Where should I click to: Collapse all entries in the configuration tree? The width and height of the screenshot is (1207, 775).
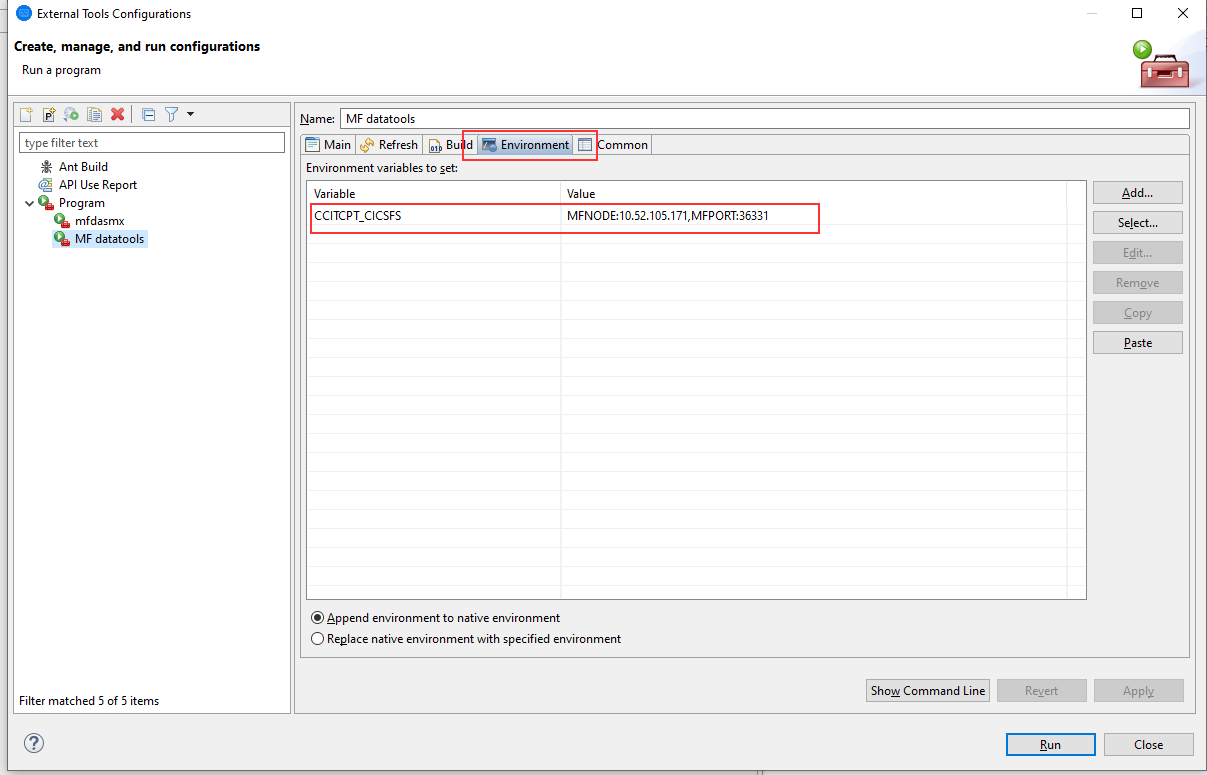[147, 114]
